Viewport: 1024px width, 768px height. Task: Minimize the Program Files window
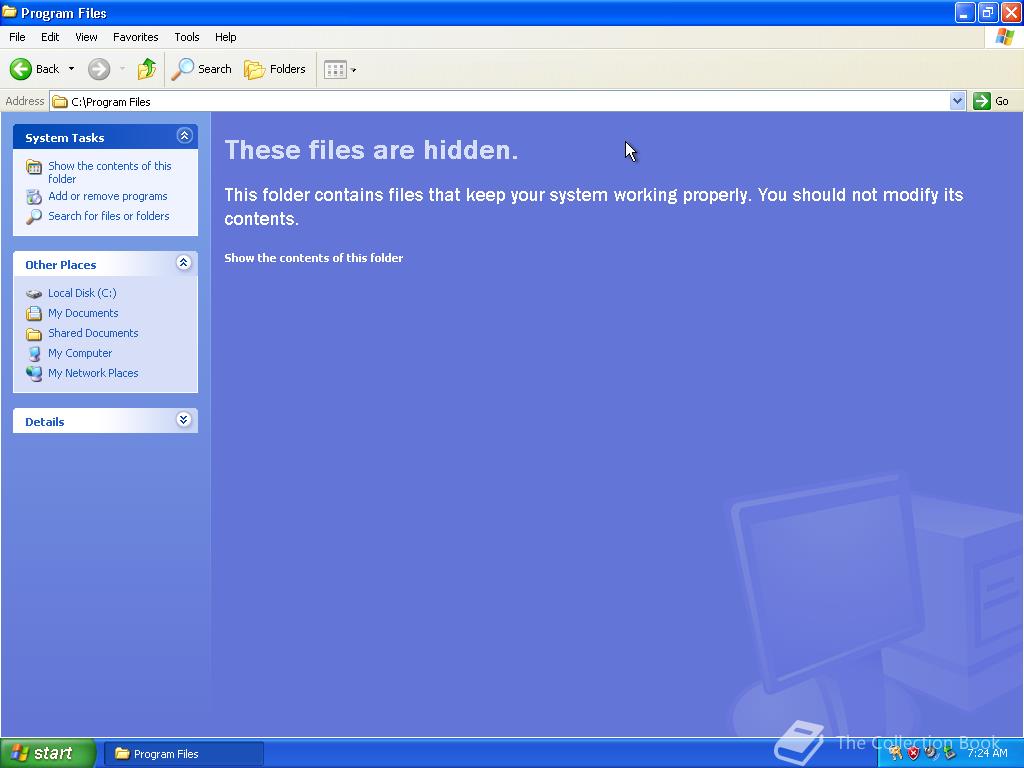(x=965, y=12)
